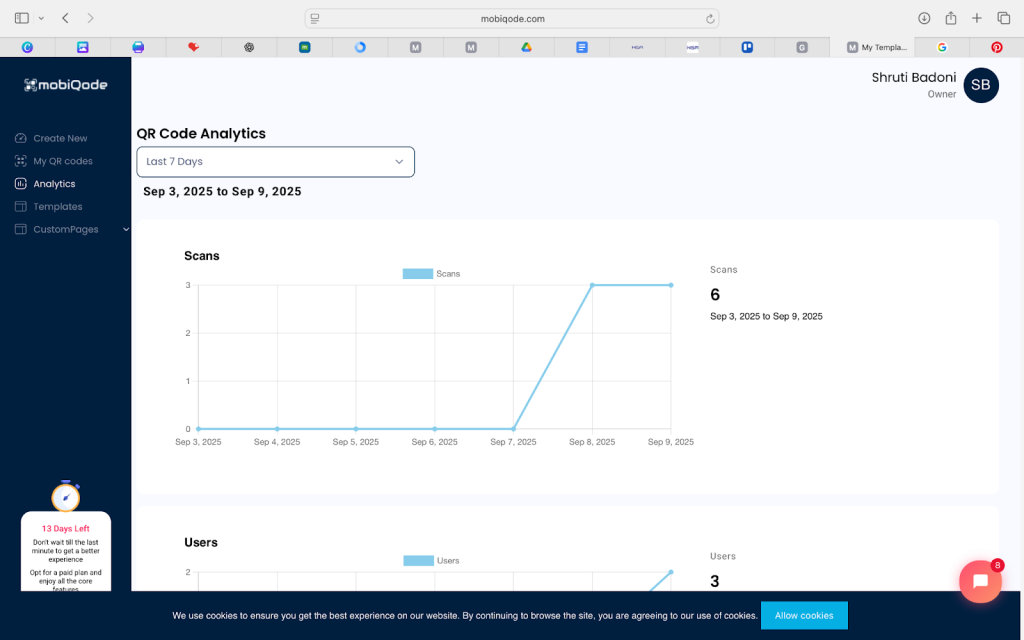The height and width of the screenshot is (640, 1024).
Task: Click the mobiQode logo
Action: (x=66, y=85)
